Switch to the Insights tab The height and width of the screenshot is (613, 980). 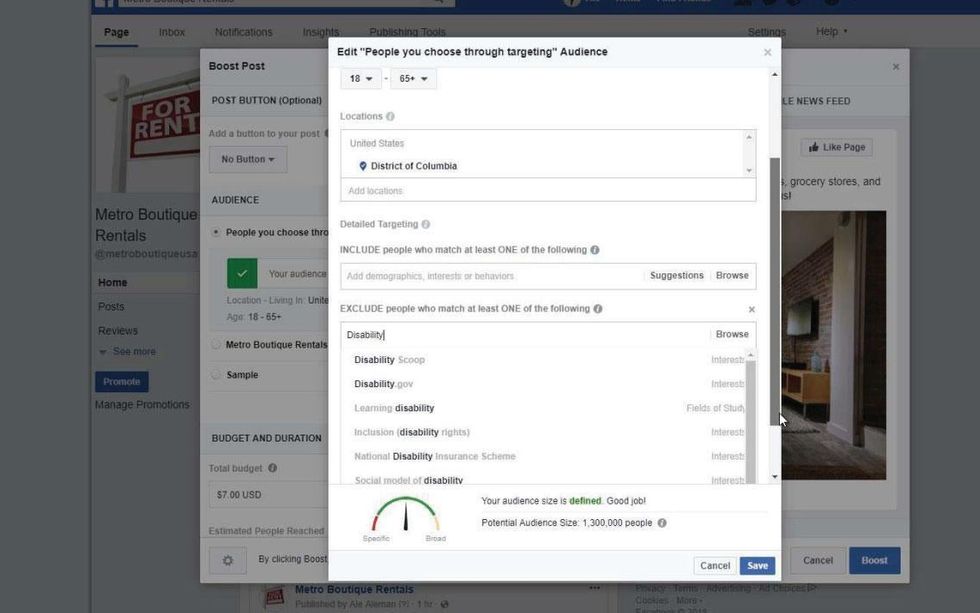[320, 32]
